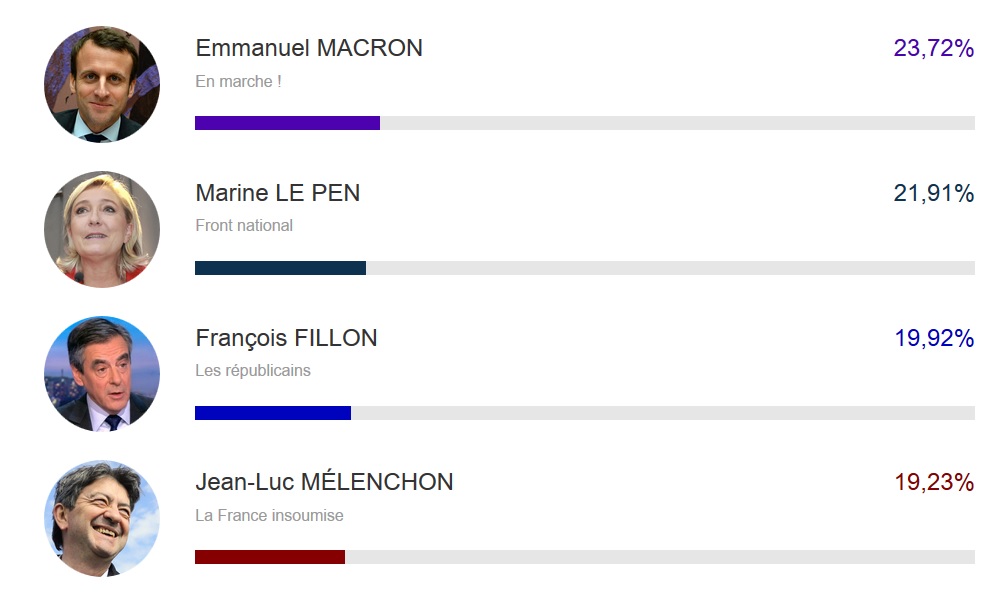The height and width of the screenshot is (616, 984).
Task: Select the Jean-Luc MÉLENCHON name heading
Action: pyautogui.click(x=324, y=481)
